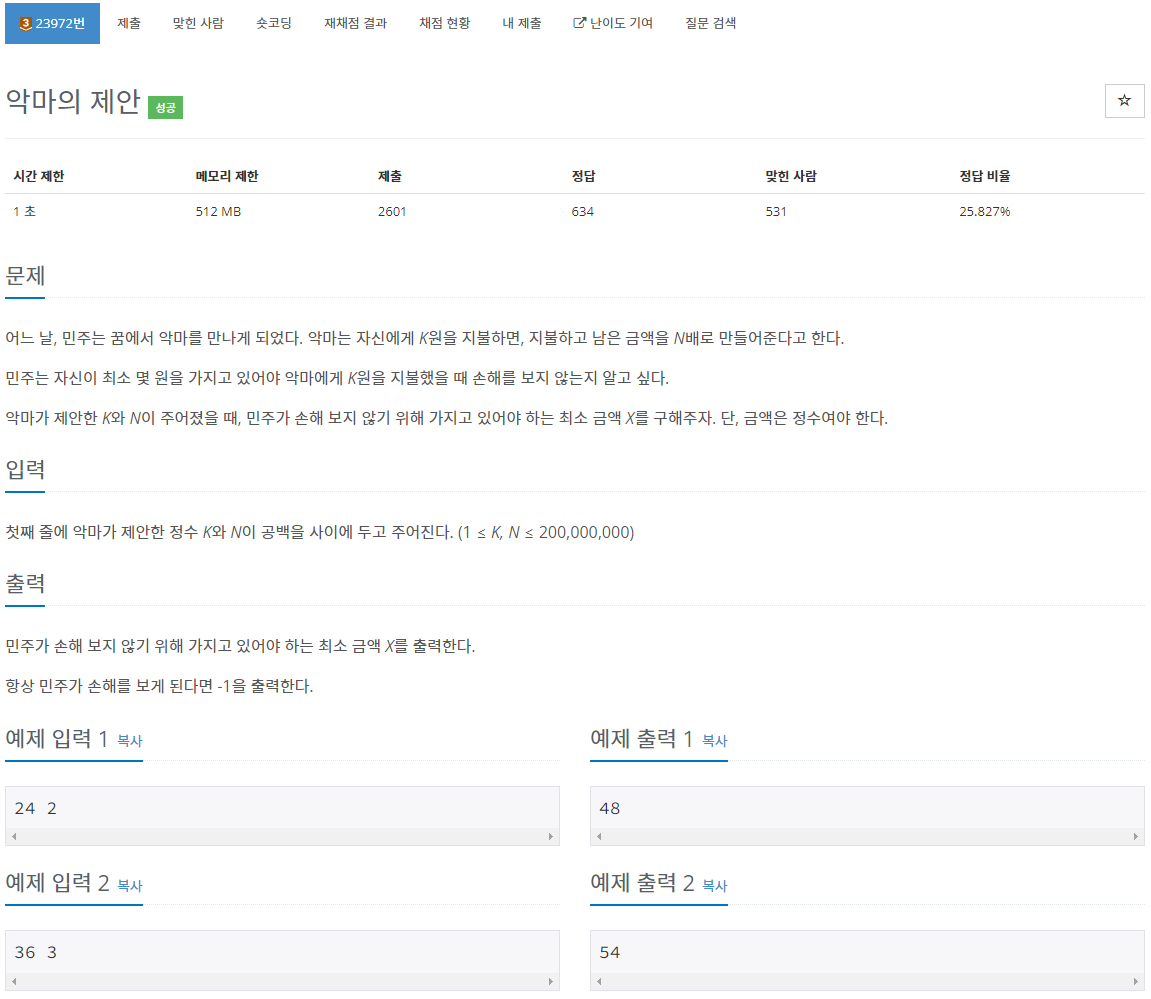
Task: Open the 질문 검색 page
Action: coord(710,22)
